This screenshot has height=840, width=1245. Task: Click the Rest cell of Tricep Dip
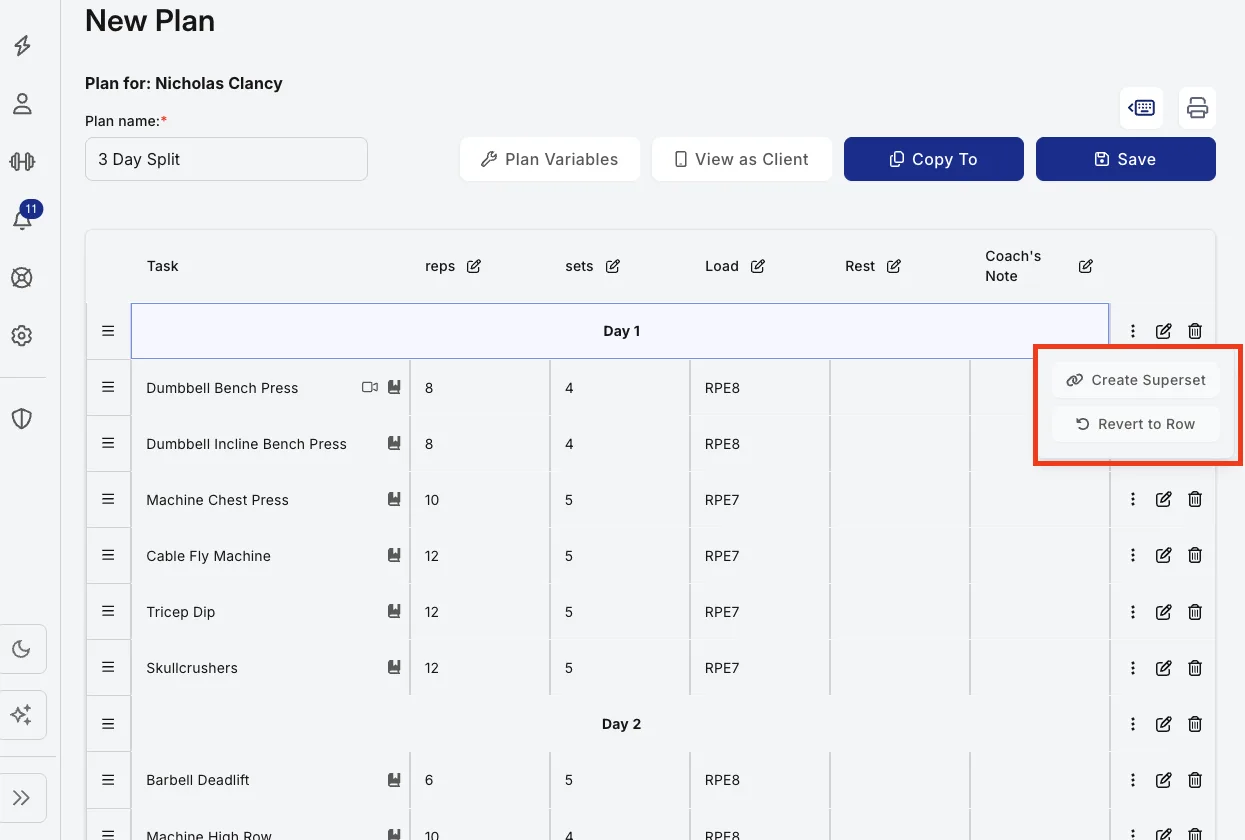[x=900, y=611]
